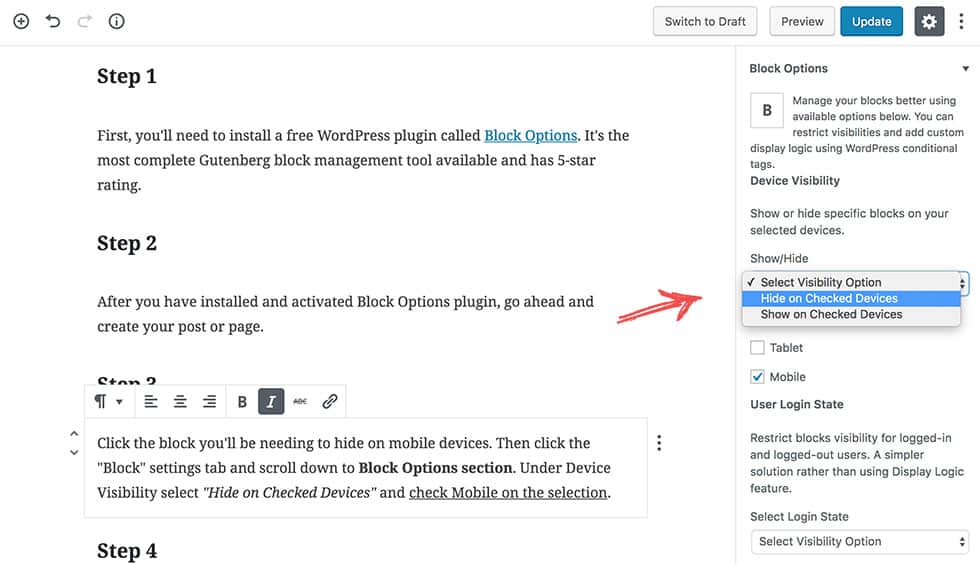Choose 'Show on Checked Devices' option
This screenshot has width=980, height=564.
[x=851, y=315]
